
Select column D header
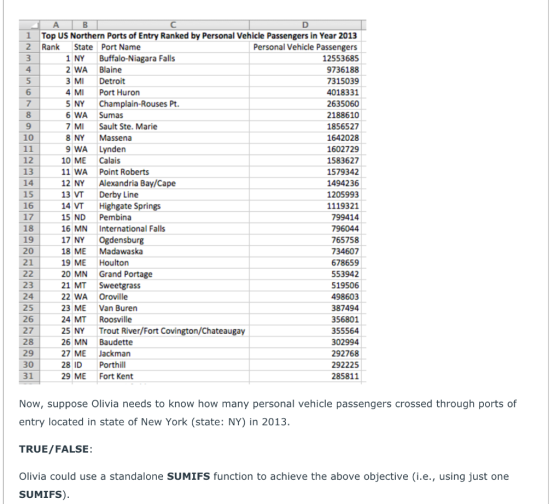click(x=305, y=25)
